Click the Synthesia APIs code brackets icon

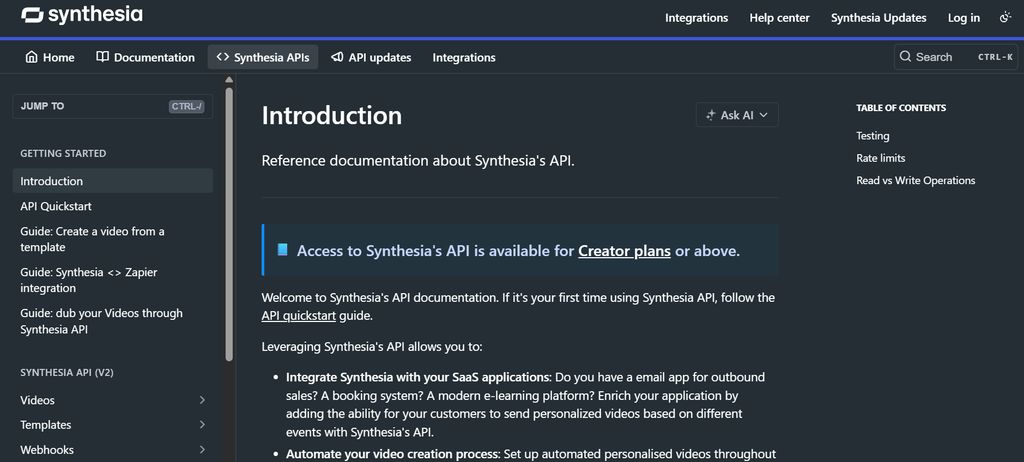click(x=223, y=58)
